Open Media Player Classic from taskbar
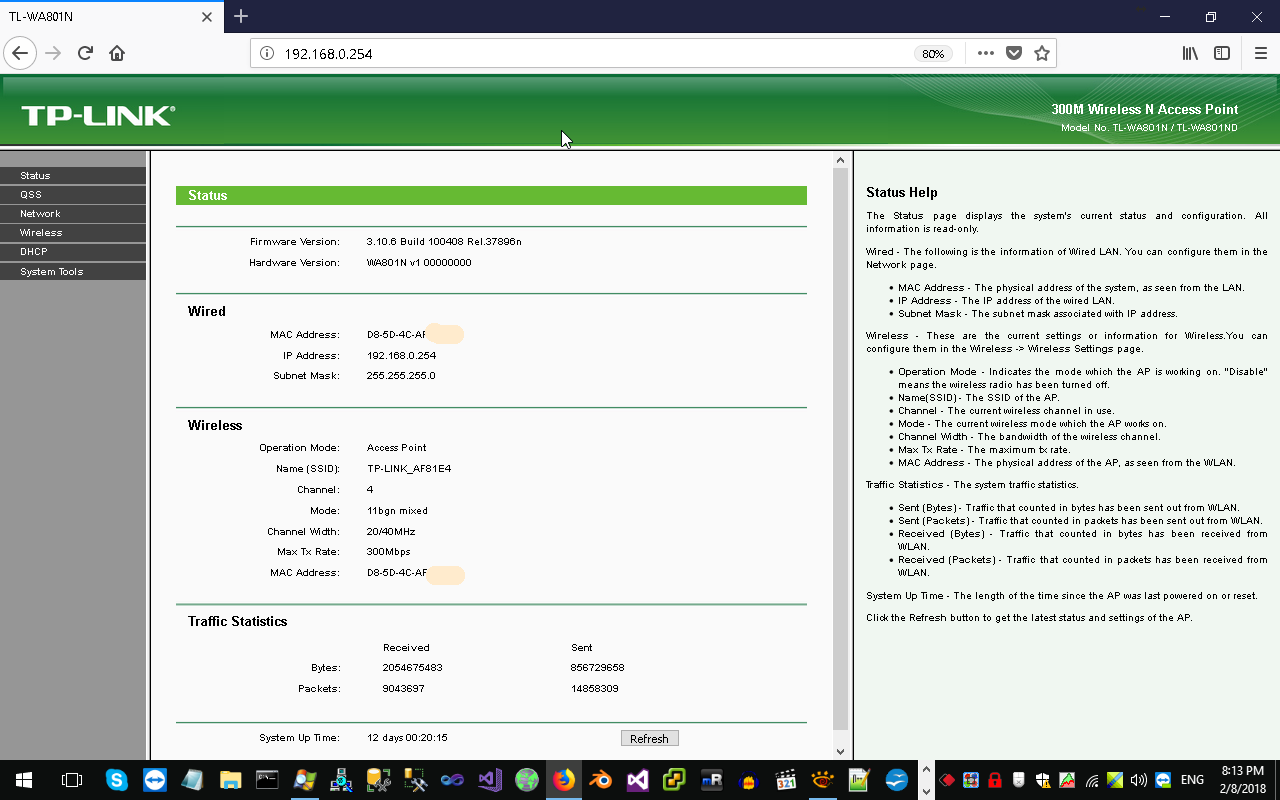This screenshot has height=800, width=1280. 786,779
